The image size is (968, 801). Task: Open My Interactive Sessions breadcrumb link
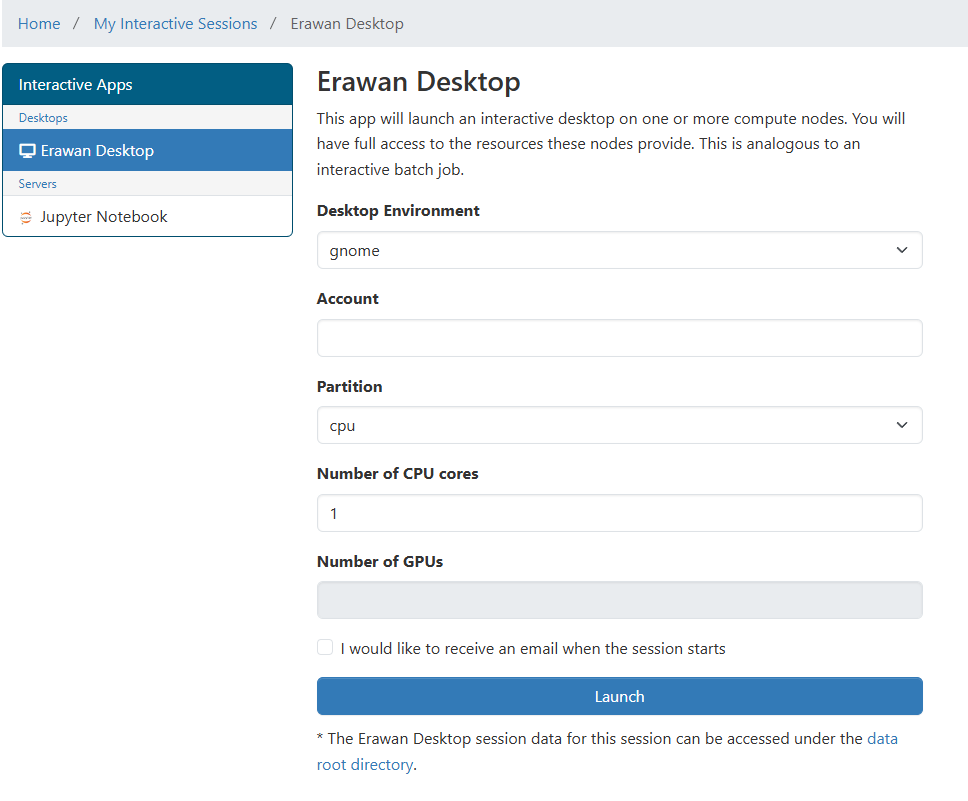pyautogui.click(x=175, y=23)
